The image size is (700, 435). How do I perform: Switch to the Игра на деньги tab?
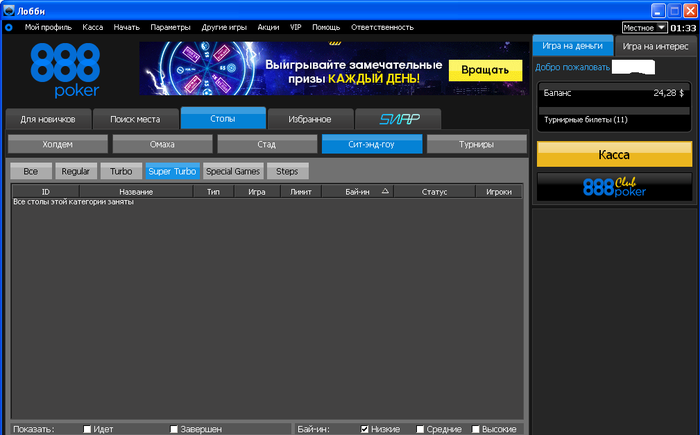coord(572,46)
